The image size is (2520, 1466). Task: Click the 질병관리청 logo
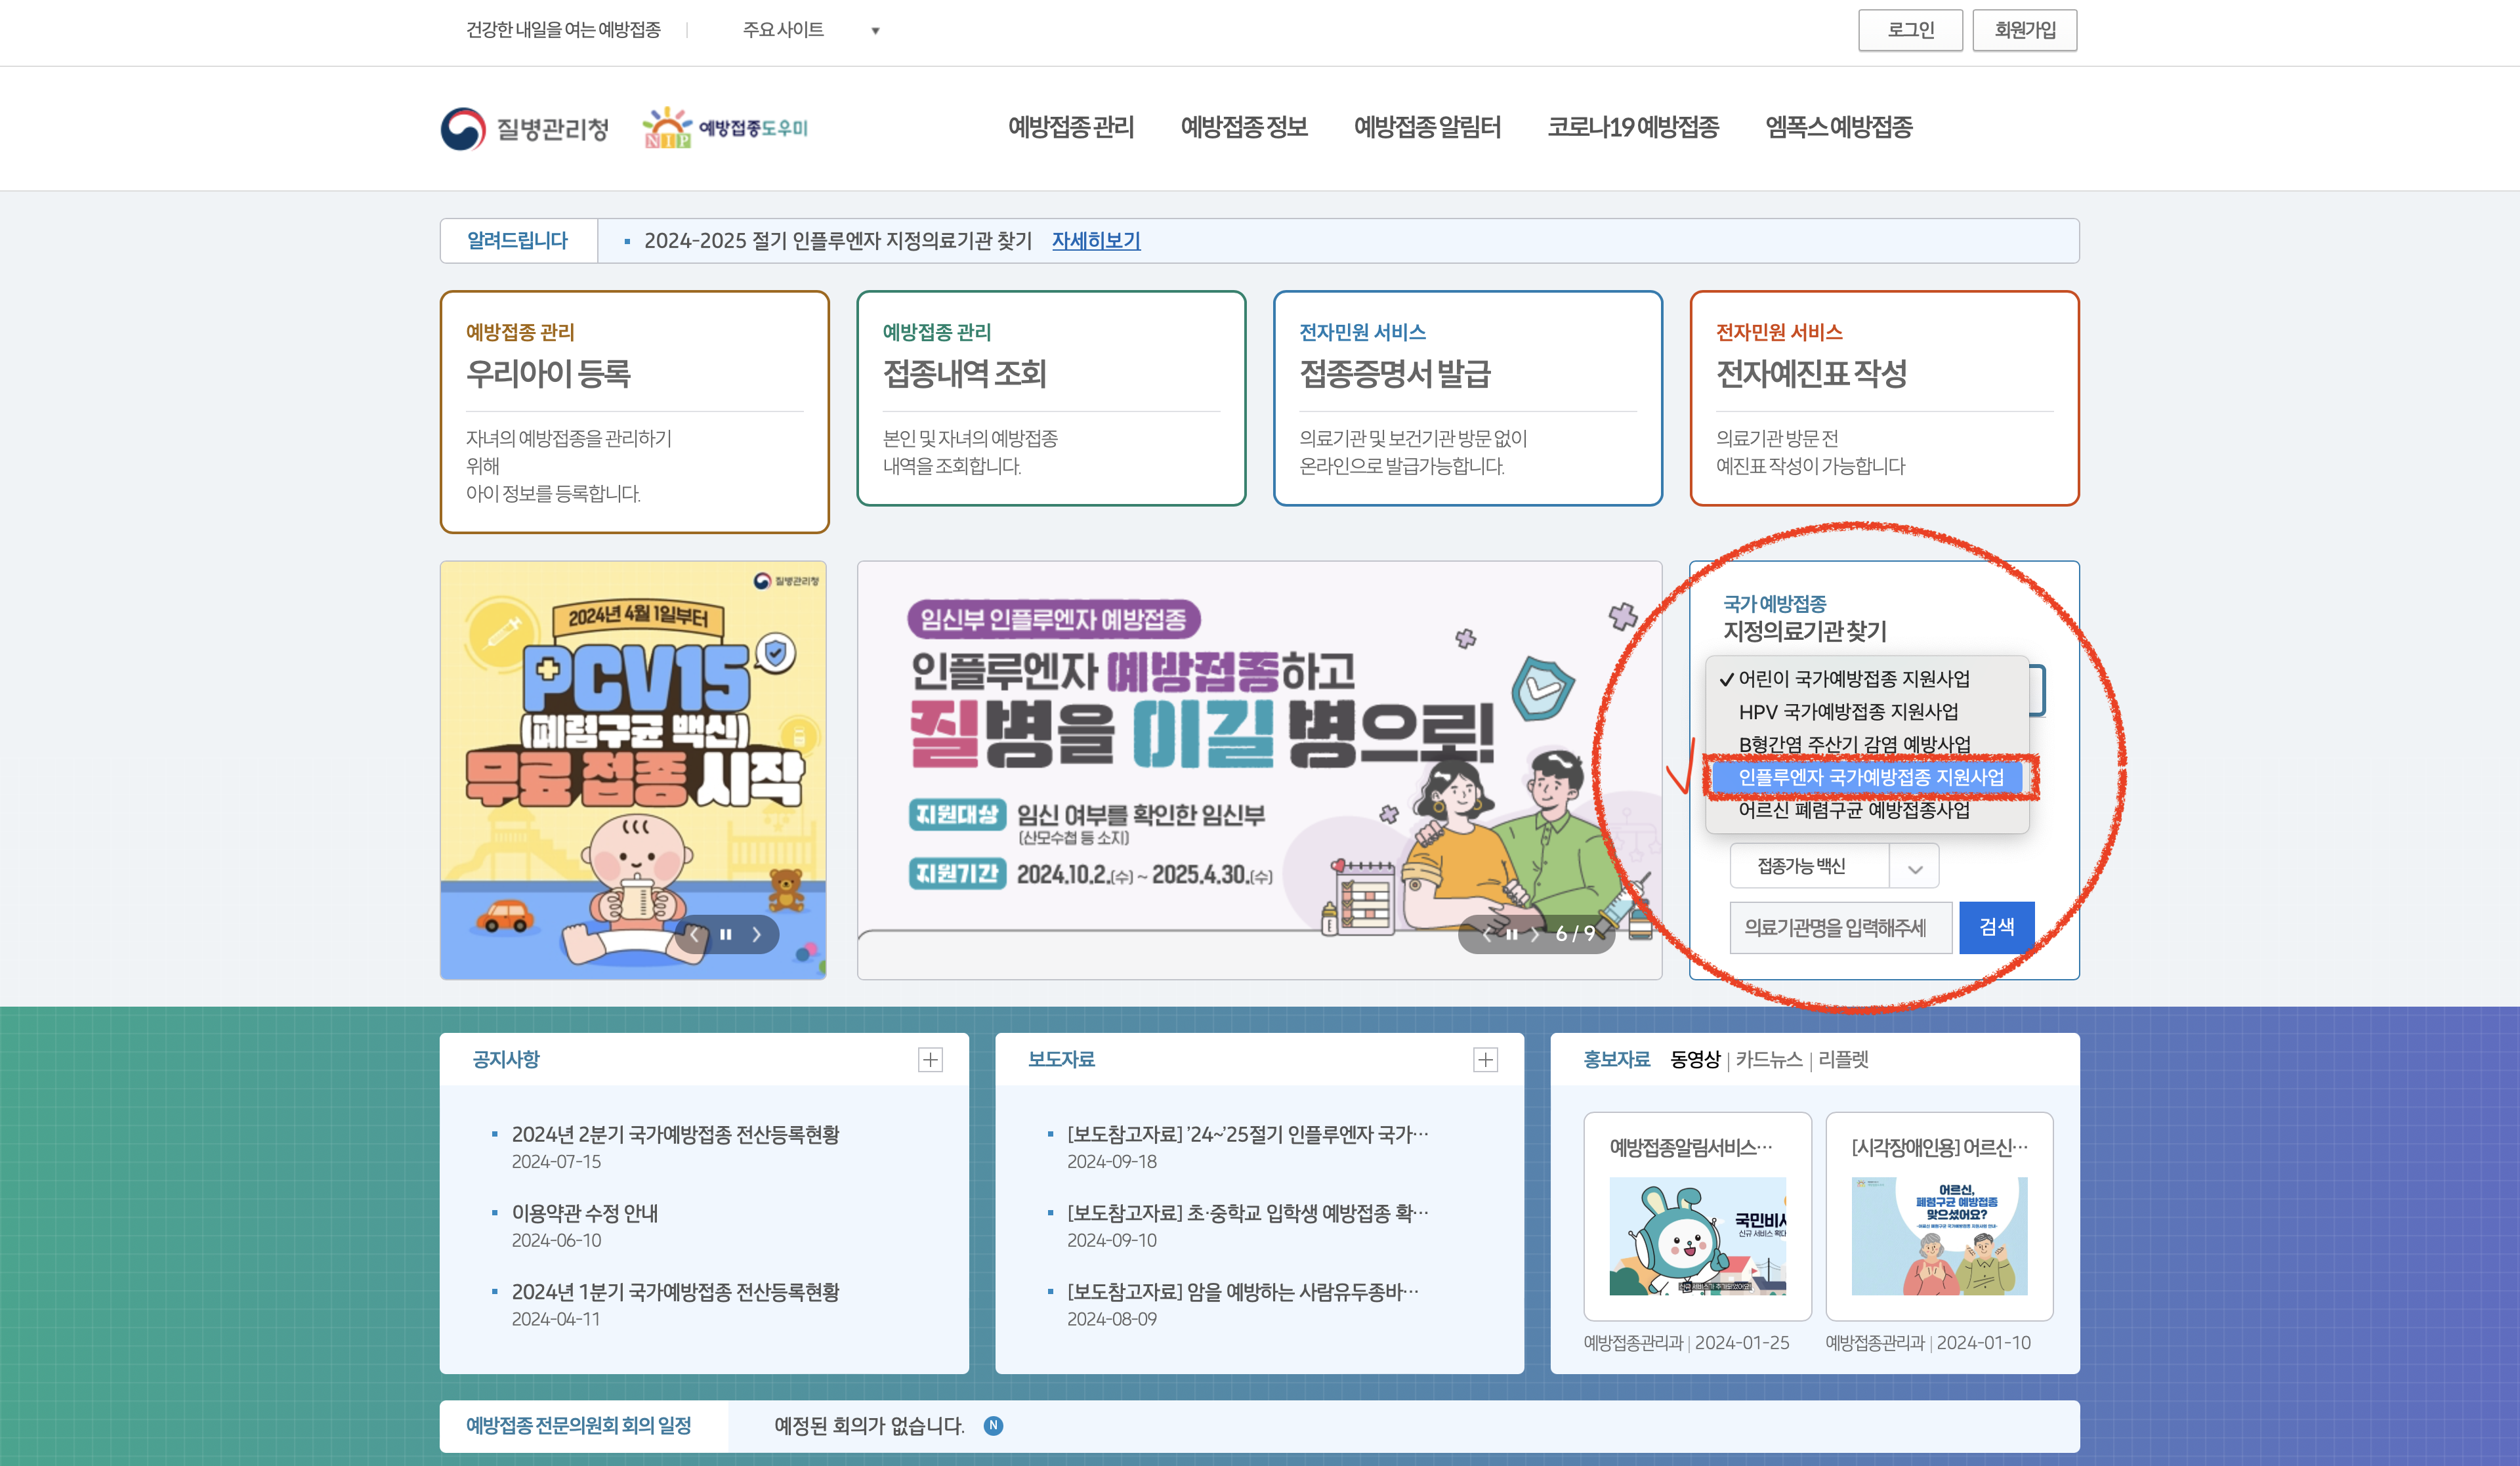[x=525, y=129]
